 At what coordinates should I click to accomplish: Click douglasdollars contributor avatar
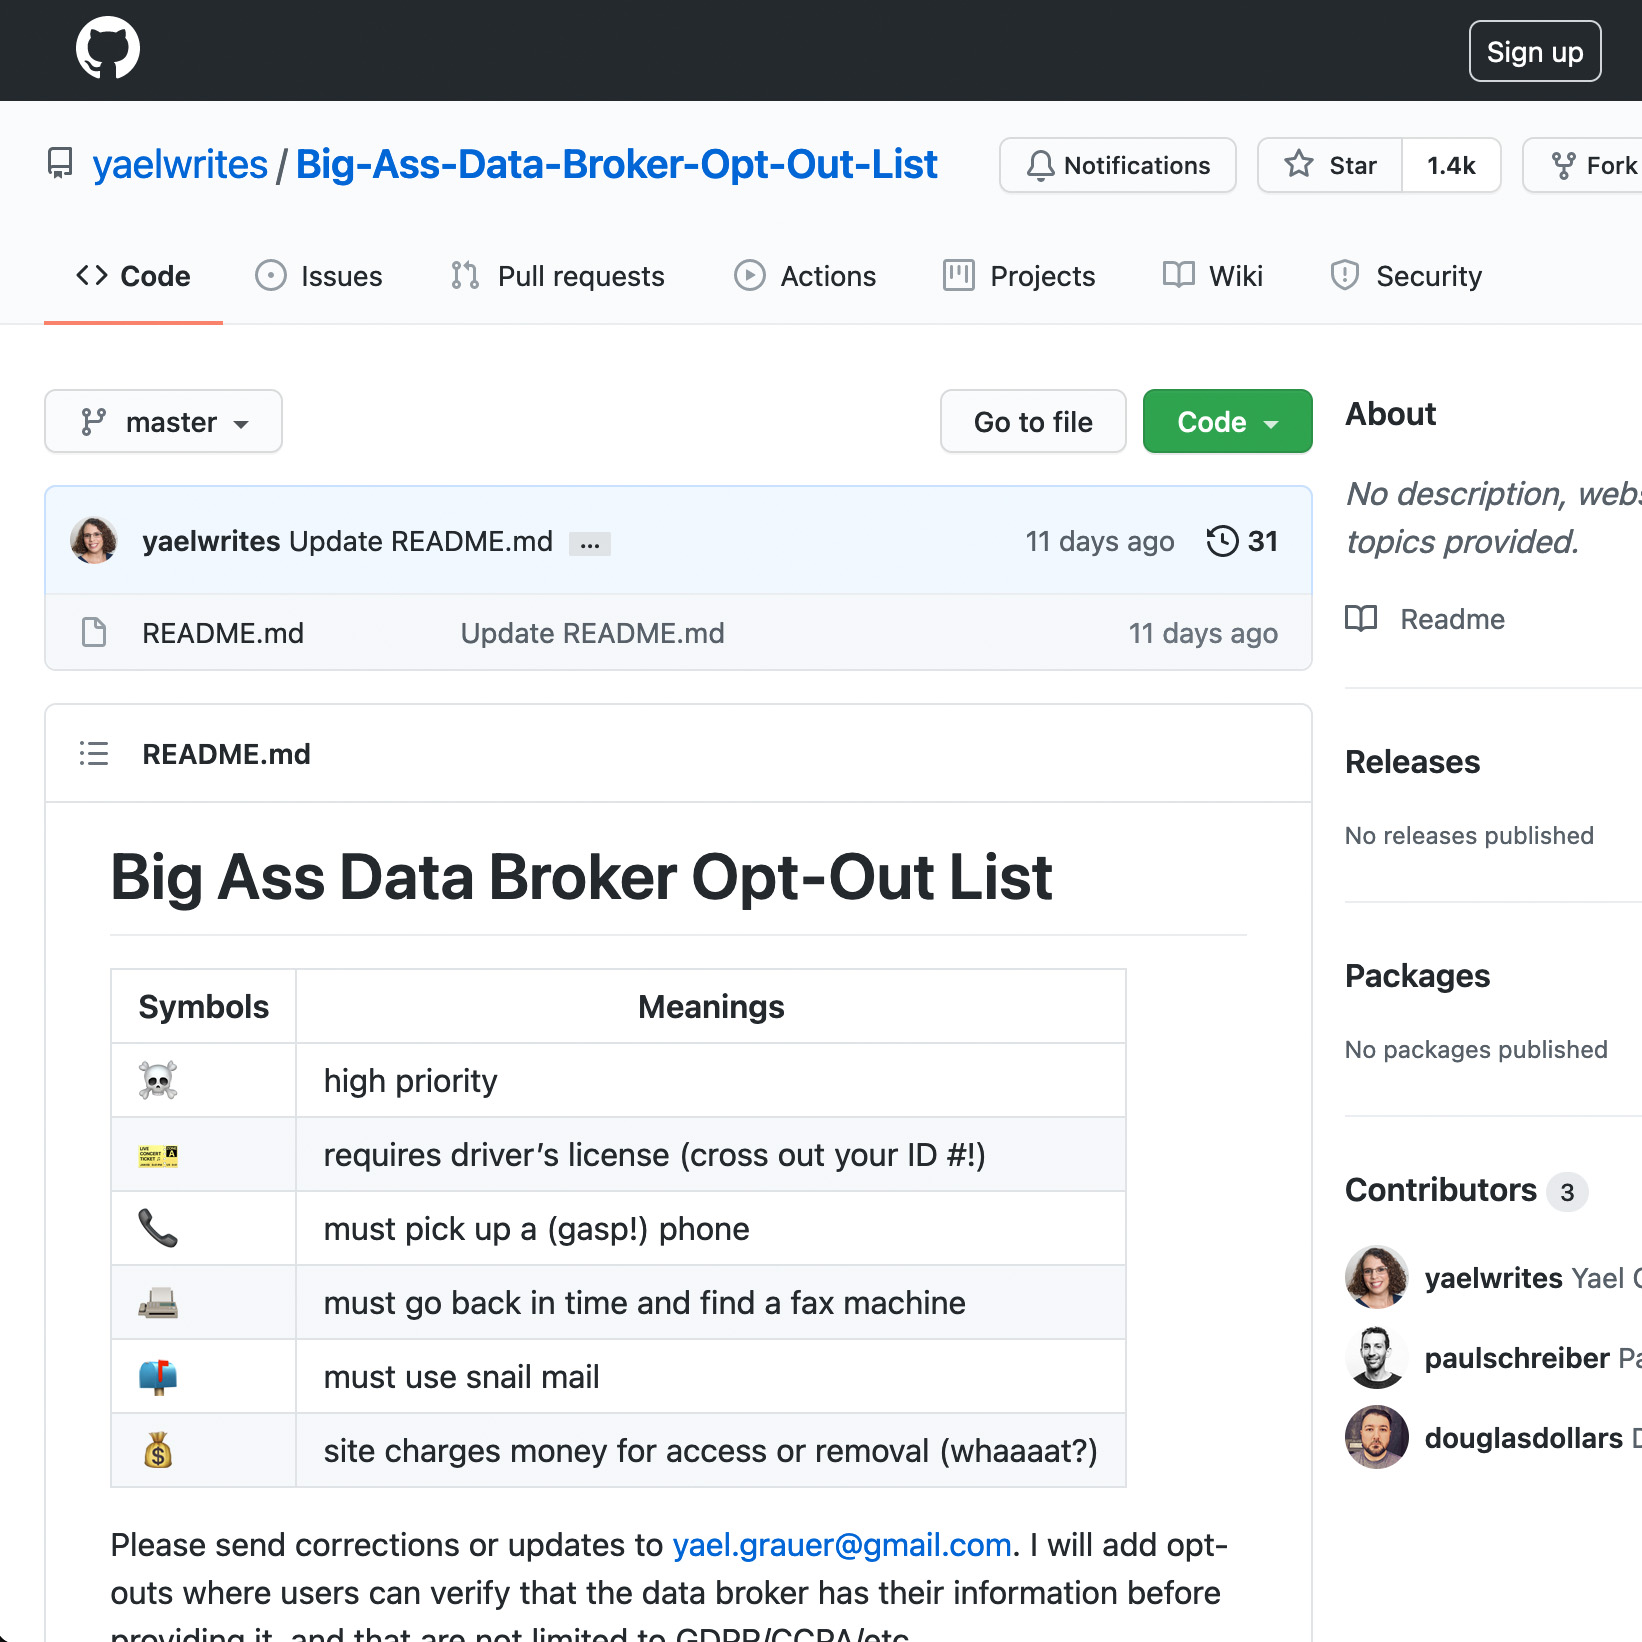1377,1437
